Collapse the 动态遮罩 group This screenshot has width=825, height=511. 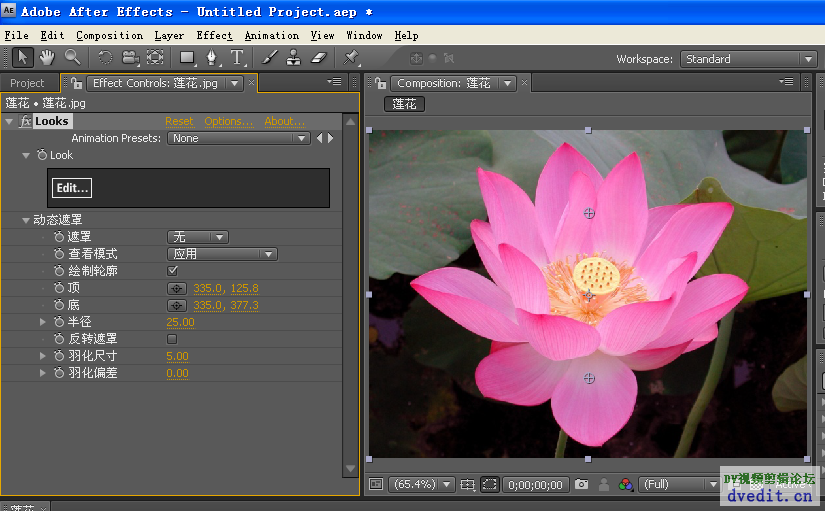(25, 220)
